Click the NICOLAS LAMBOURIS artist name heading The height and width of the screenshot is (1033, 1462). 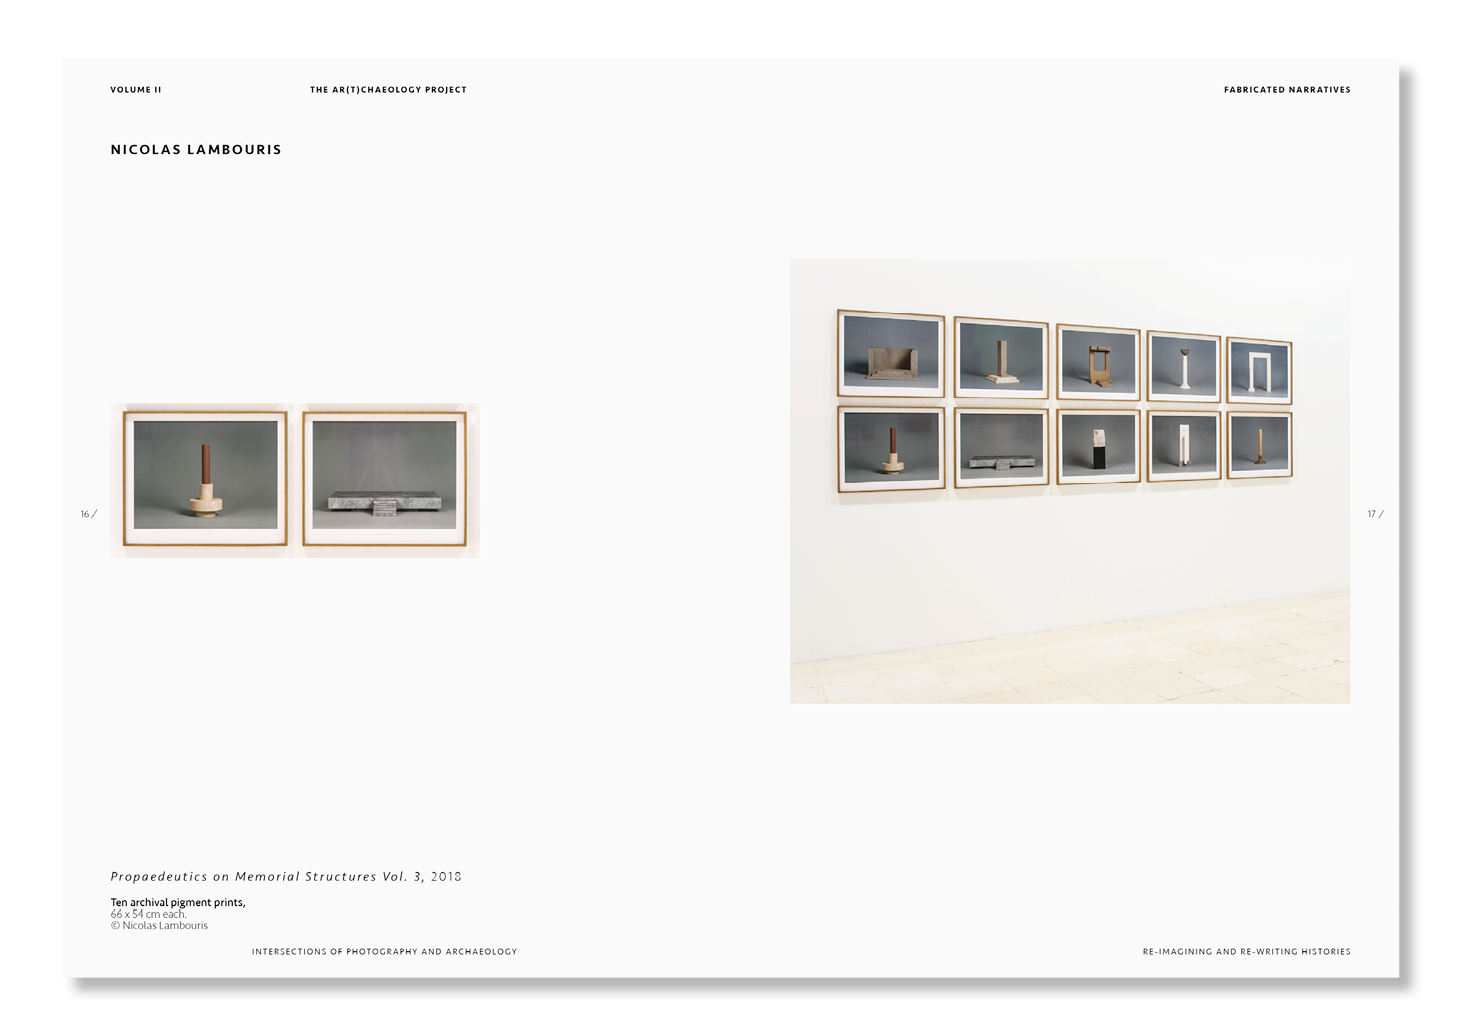point(196,149)
